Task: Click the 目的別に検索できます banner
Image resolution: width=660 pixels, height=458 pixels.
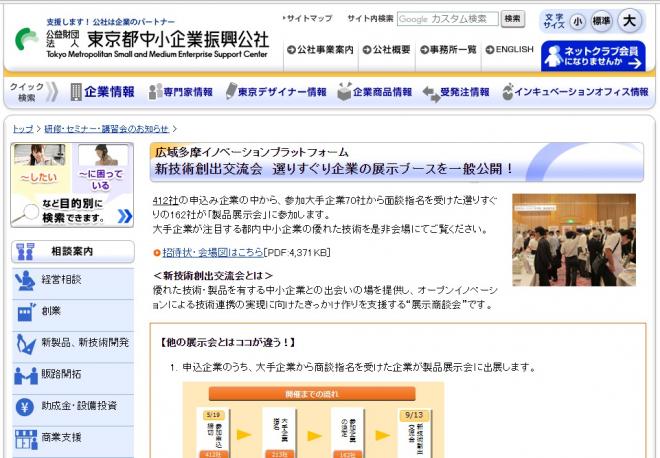Action: 72,185
